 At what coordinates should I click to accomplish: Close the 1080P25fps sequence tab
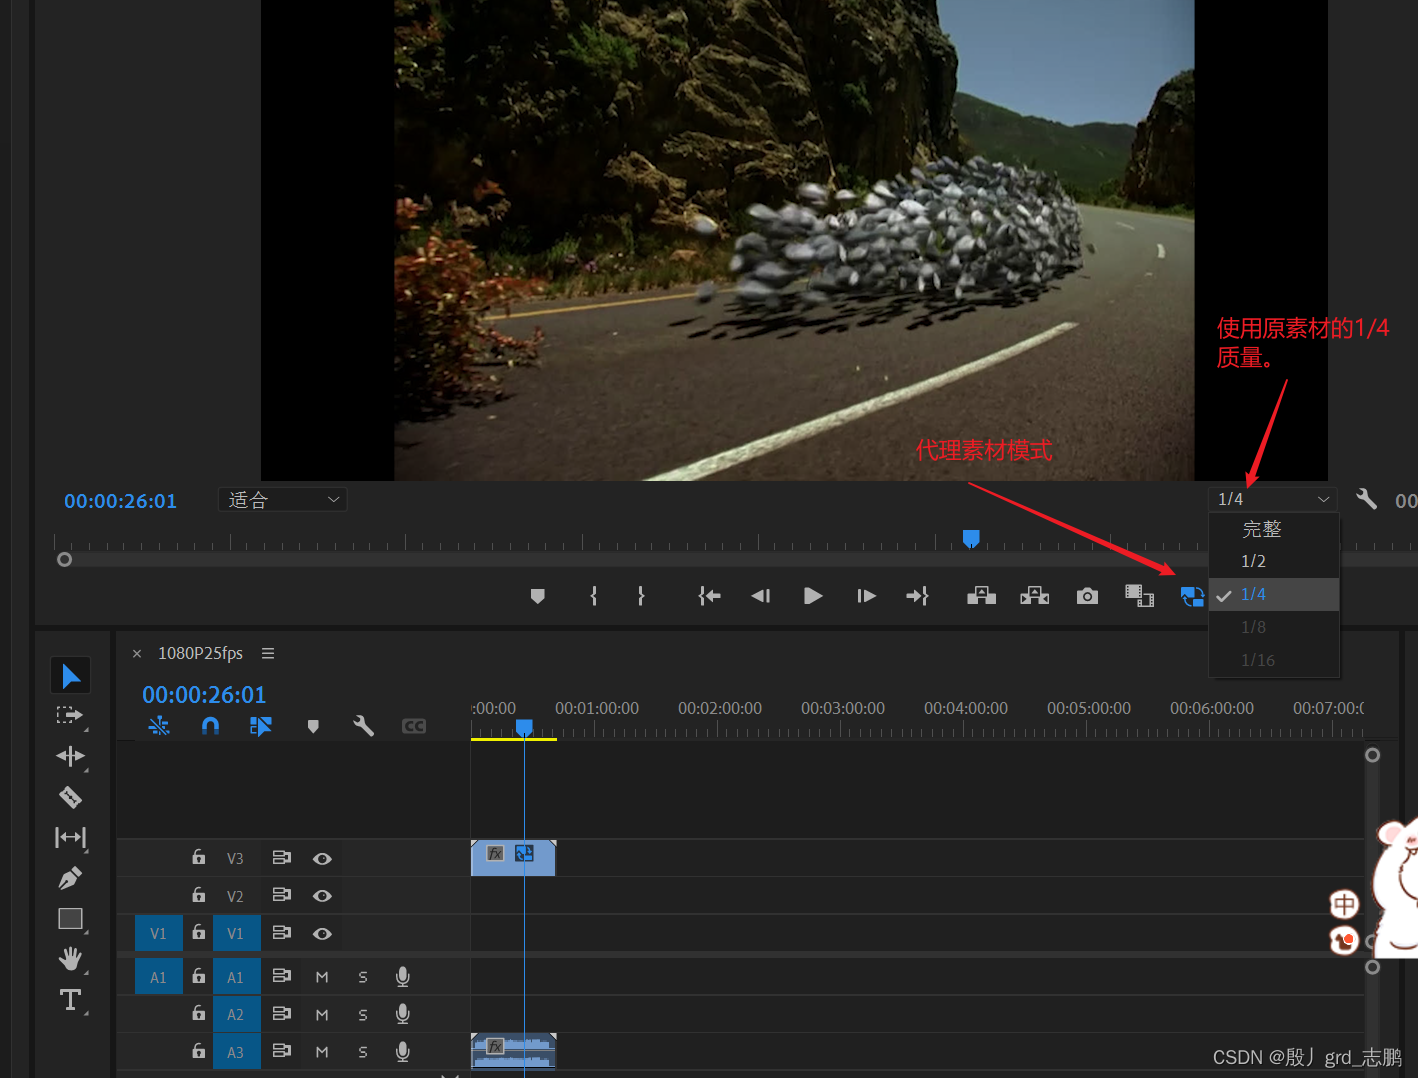137,653
